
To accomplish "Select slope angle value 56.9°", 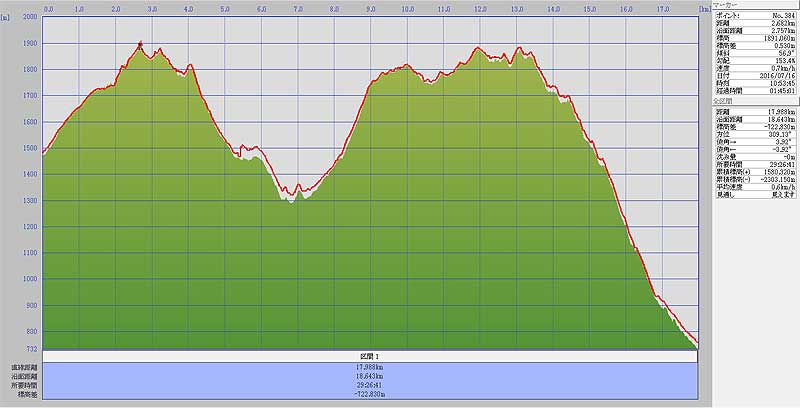I will [787, 53].
